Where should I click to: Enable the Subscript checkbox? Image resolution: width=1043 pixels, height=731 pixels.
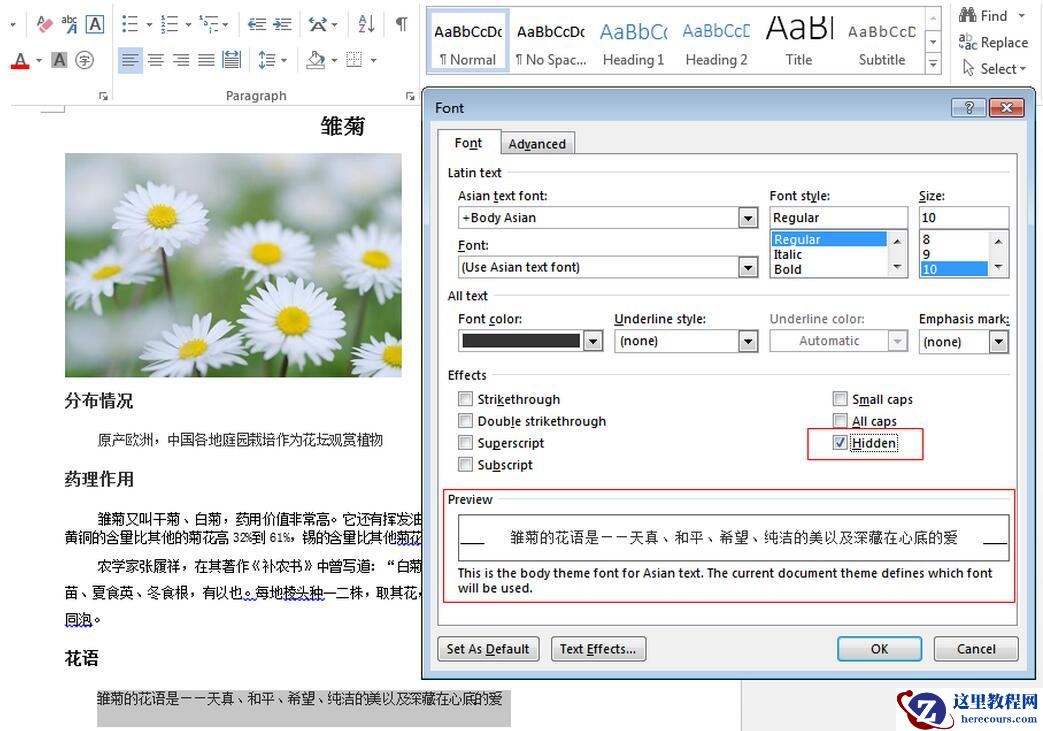pyautogui.click(x=466, y=464)
